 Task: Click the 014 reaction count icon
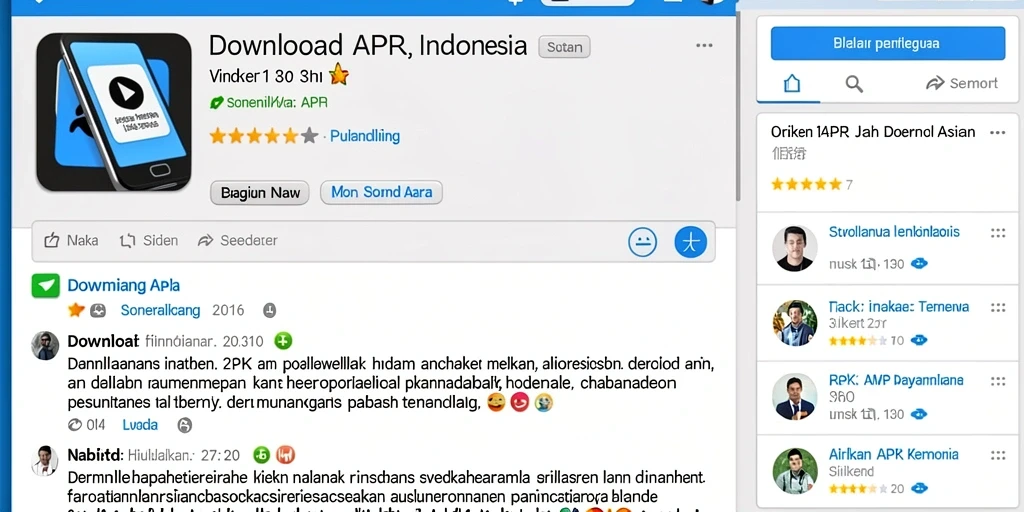pyautogui.click(x=74, y=425)
